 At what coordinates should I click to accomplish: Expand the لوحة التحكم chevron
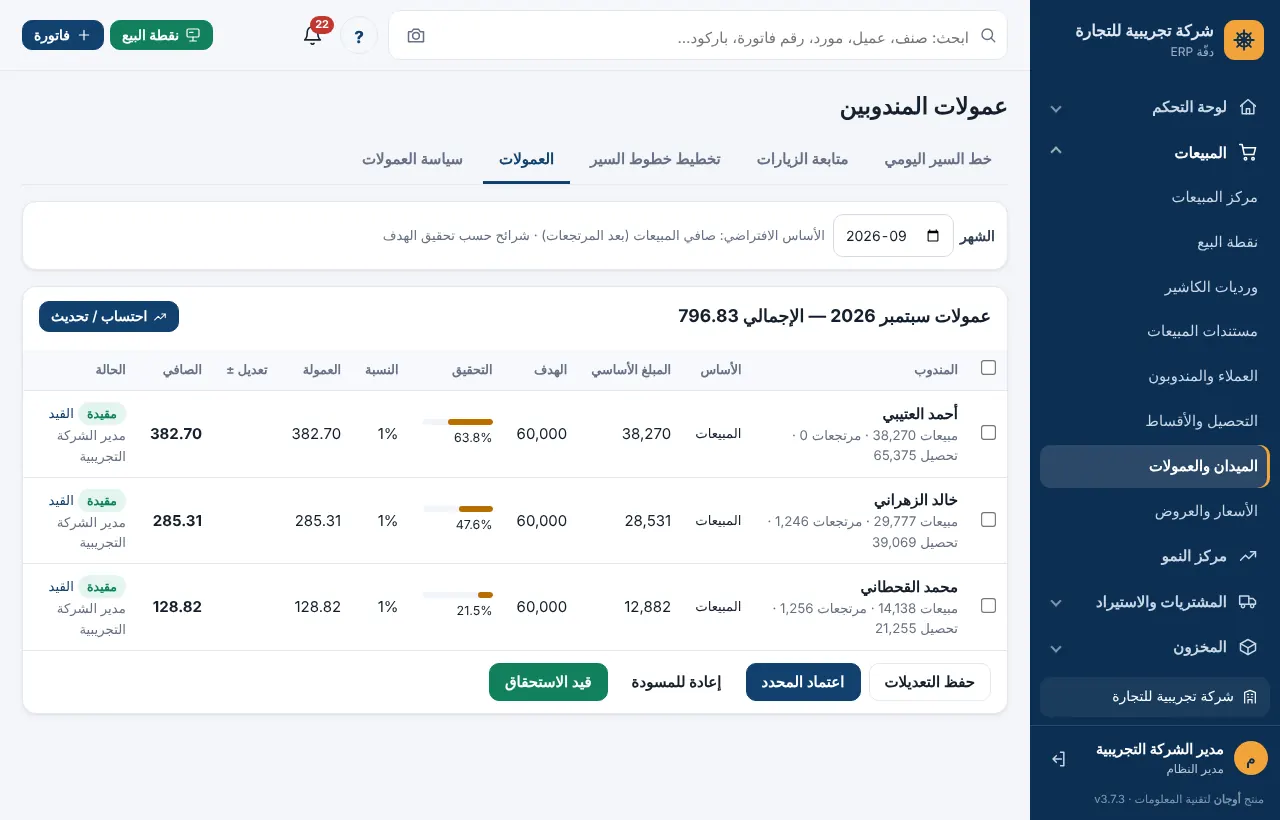1056,108
